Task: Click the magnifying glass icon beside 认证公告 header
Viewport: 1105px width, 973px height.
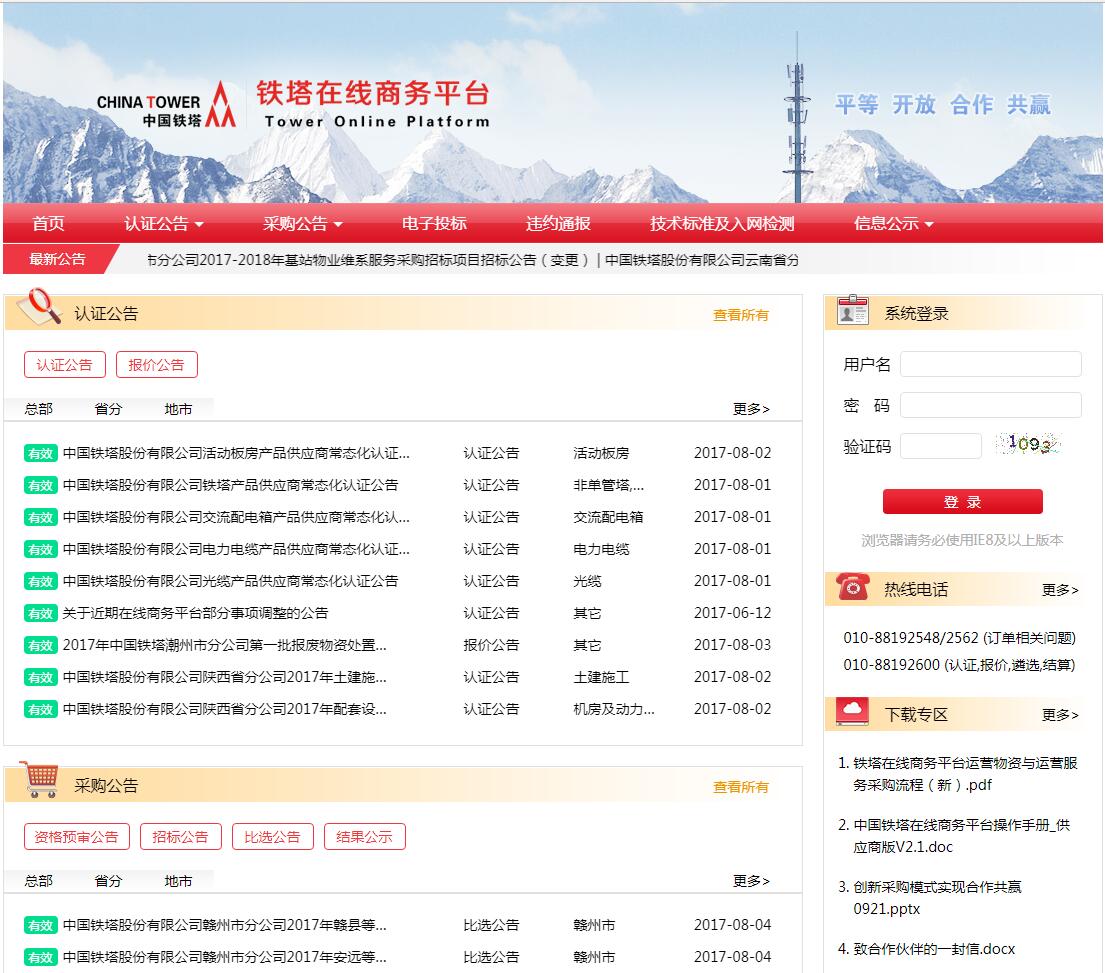Action: pos(40,307)
